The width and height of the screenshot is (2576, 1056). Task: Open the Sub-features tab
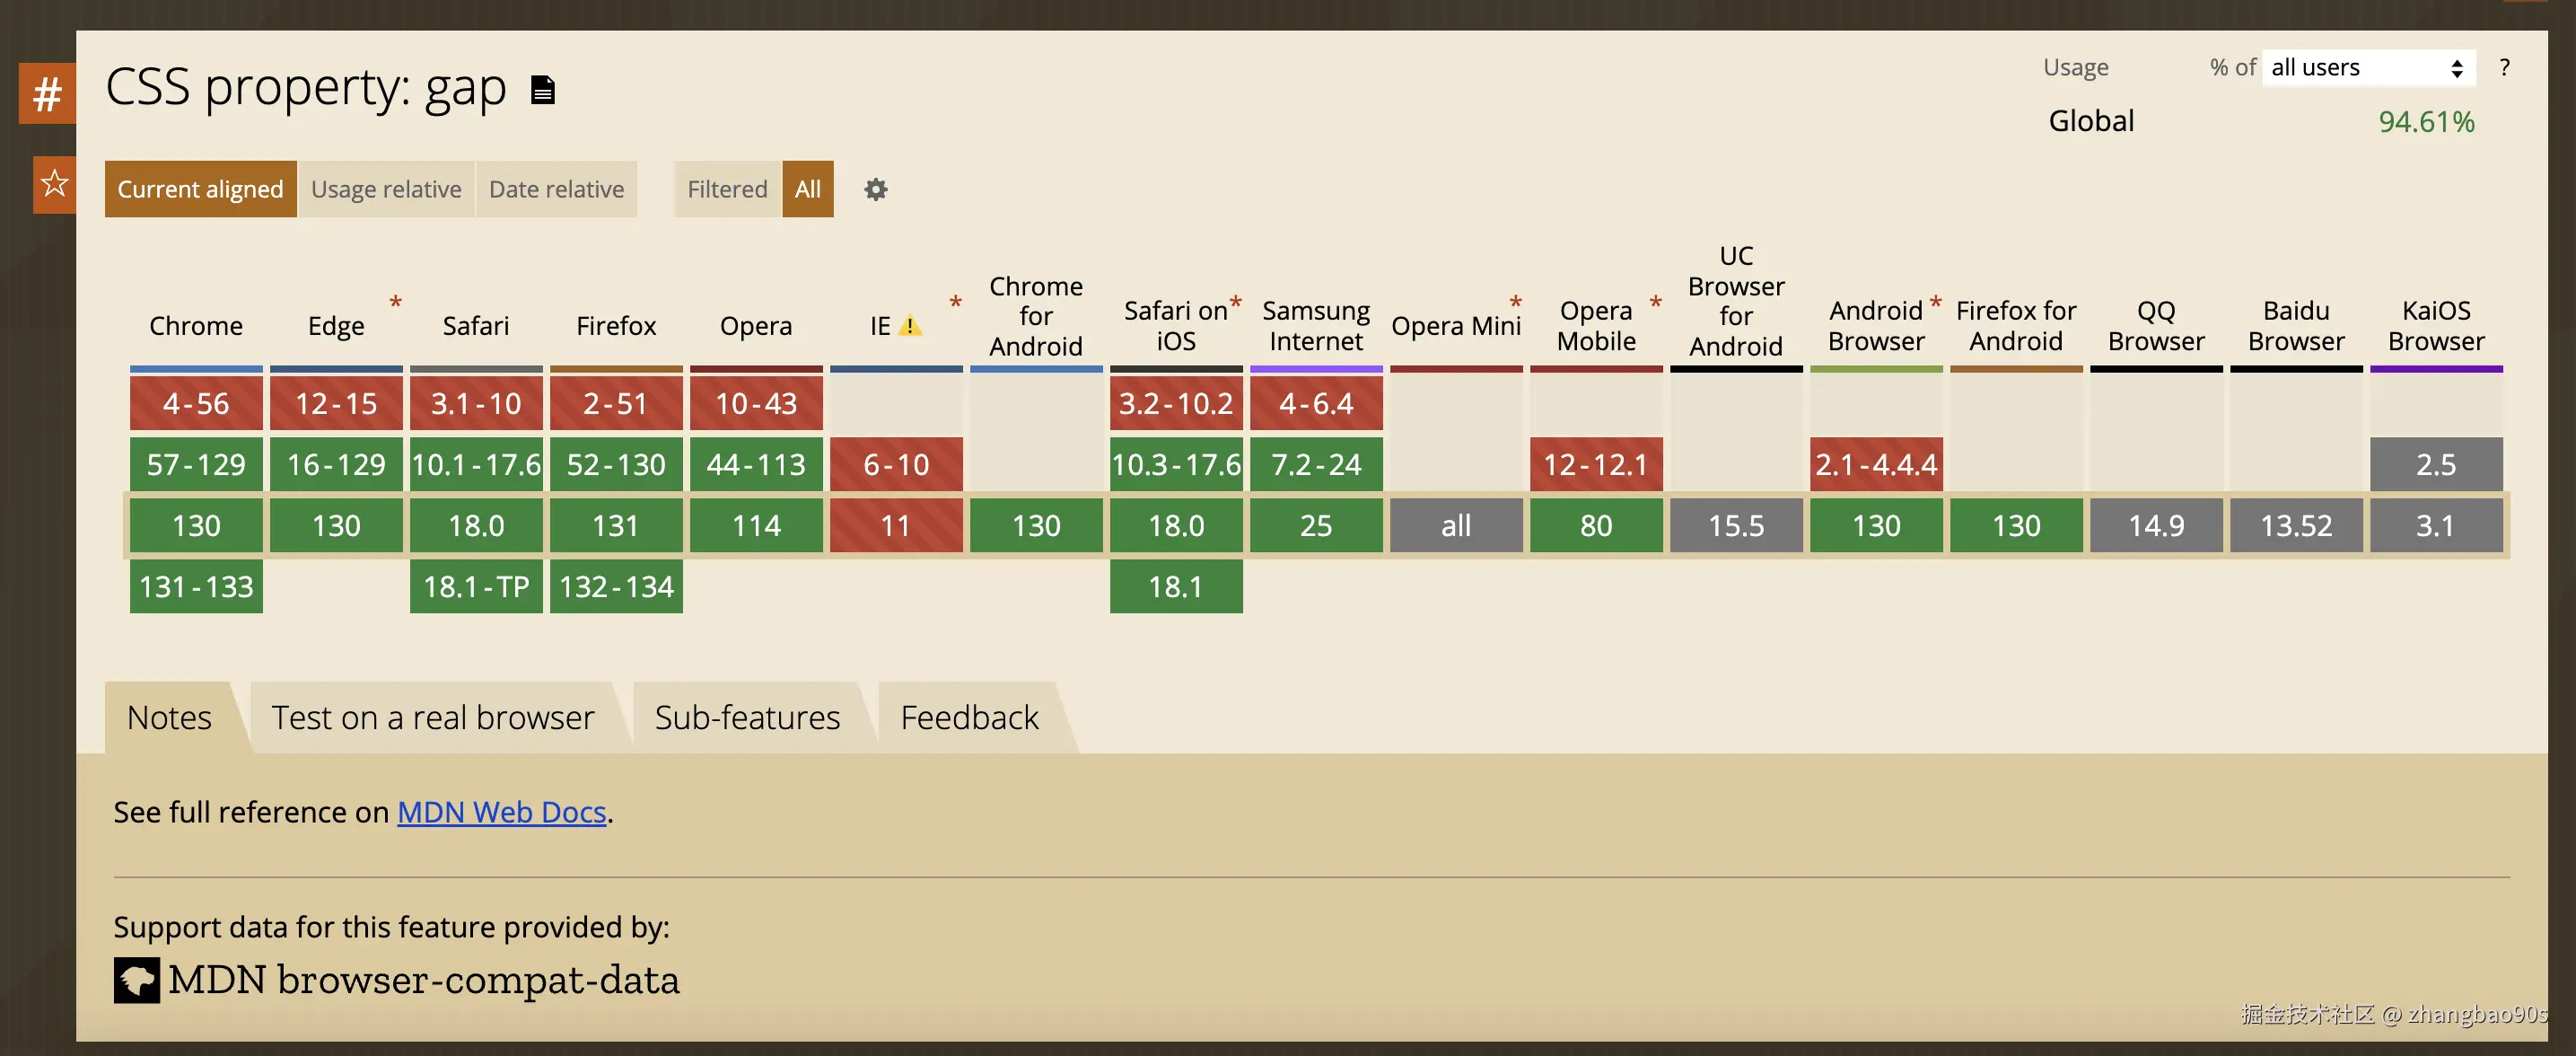tap(747, 717)
